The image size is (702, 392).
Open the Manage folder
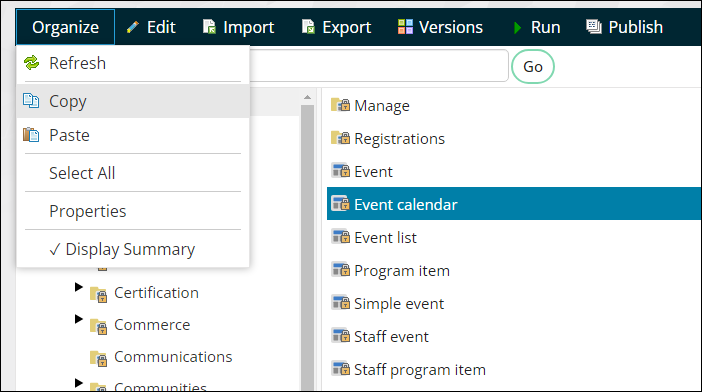click(381, 106)
